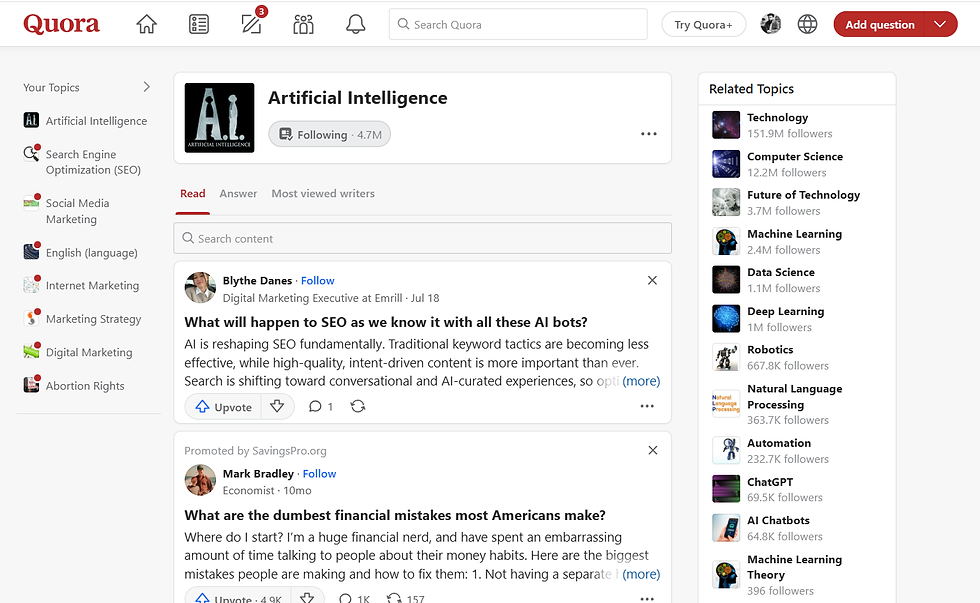Screen dimensions: 980x603
Task: Click the Try Quora+ button
Action: click(x=703, y=24)
